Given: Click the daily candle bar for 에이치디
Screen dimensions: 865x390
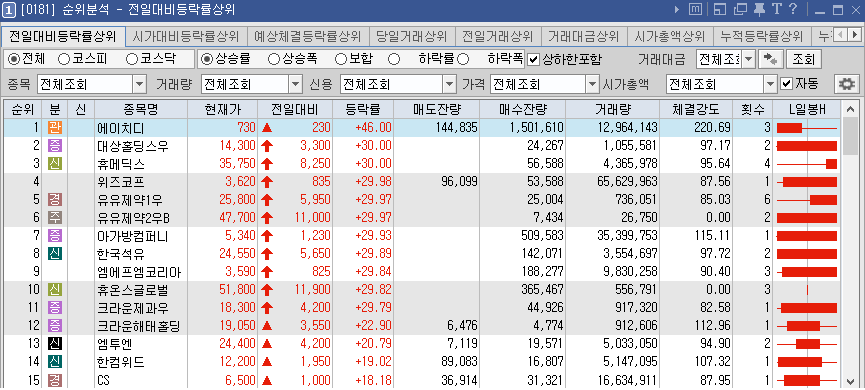Looking at the screenshot, I should click(x=807, y=128).
